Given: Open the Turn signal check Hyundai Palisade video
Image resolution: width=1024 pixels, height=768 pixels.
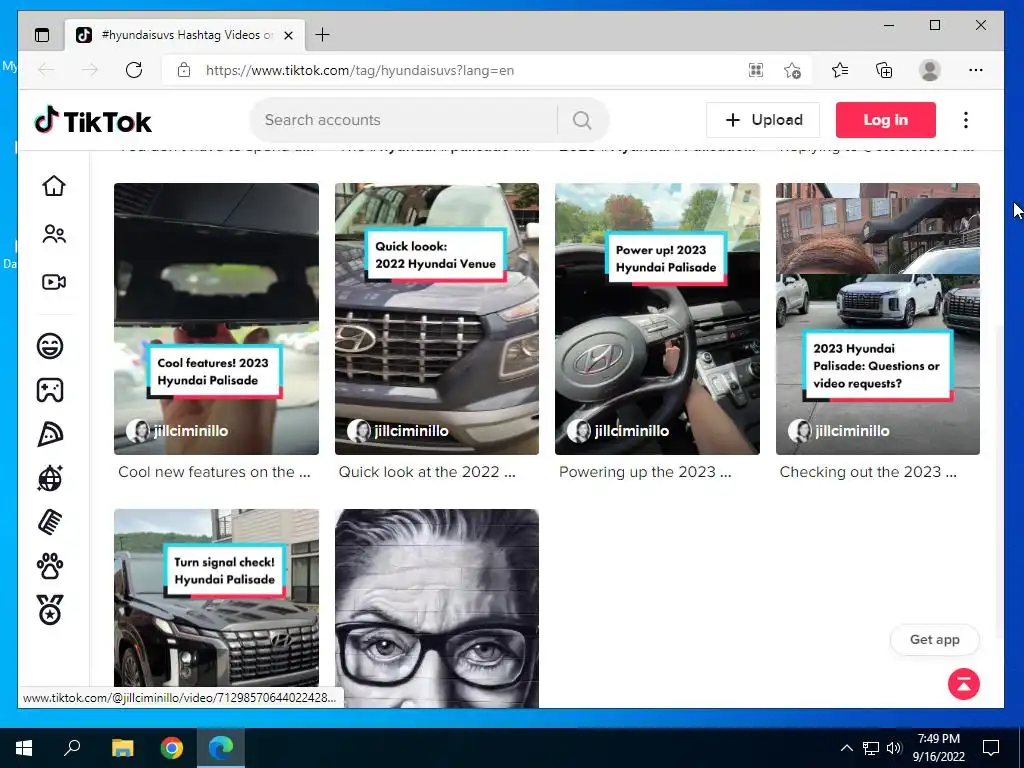Looking at the screenshot, I should [216, 609].
